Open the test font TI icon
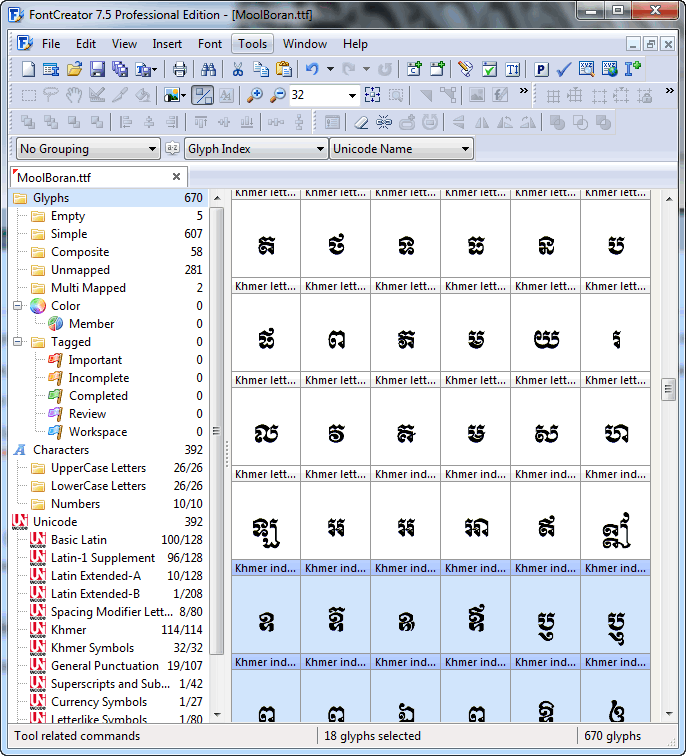This screenshot has width=686, height=756. pyautogui.click(x=512, y=69)
